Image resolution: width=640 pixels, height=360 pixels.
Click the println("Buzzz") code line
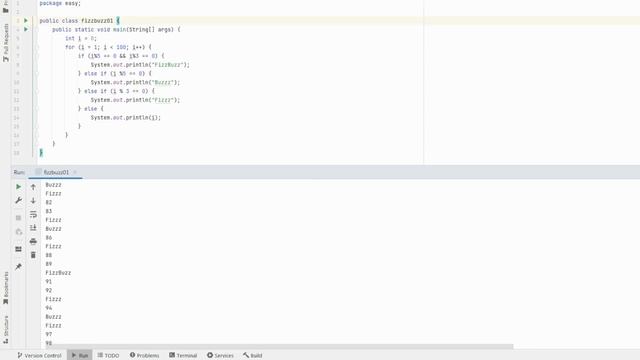tap(135, 82)
